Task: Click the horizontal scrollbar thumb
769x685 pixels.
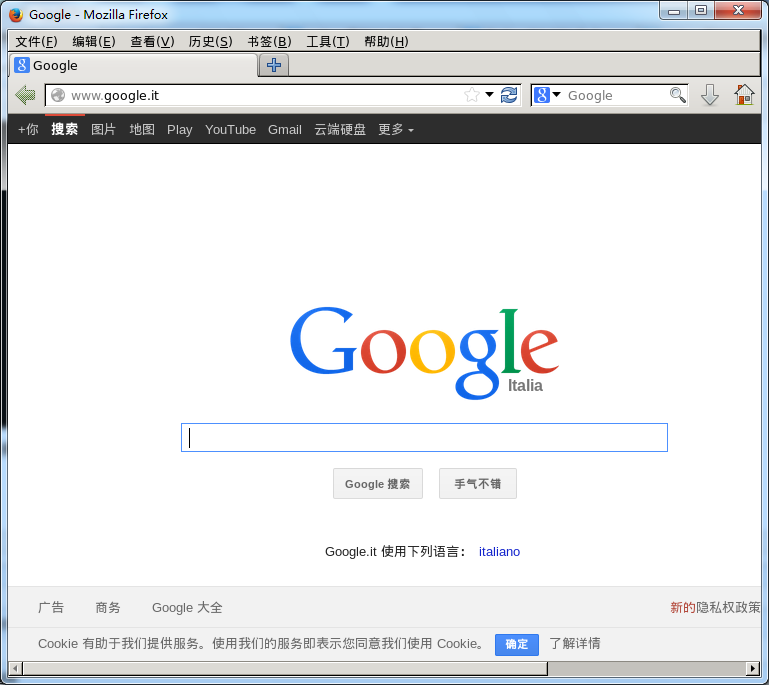Action: click(285, 668)
